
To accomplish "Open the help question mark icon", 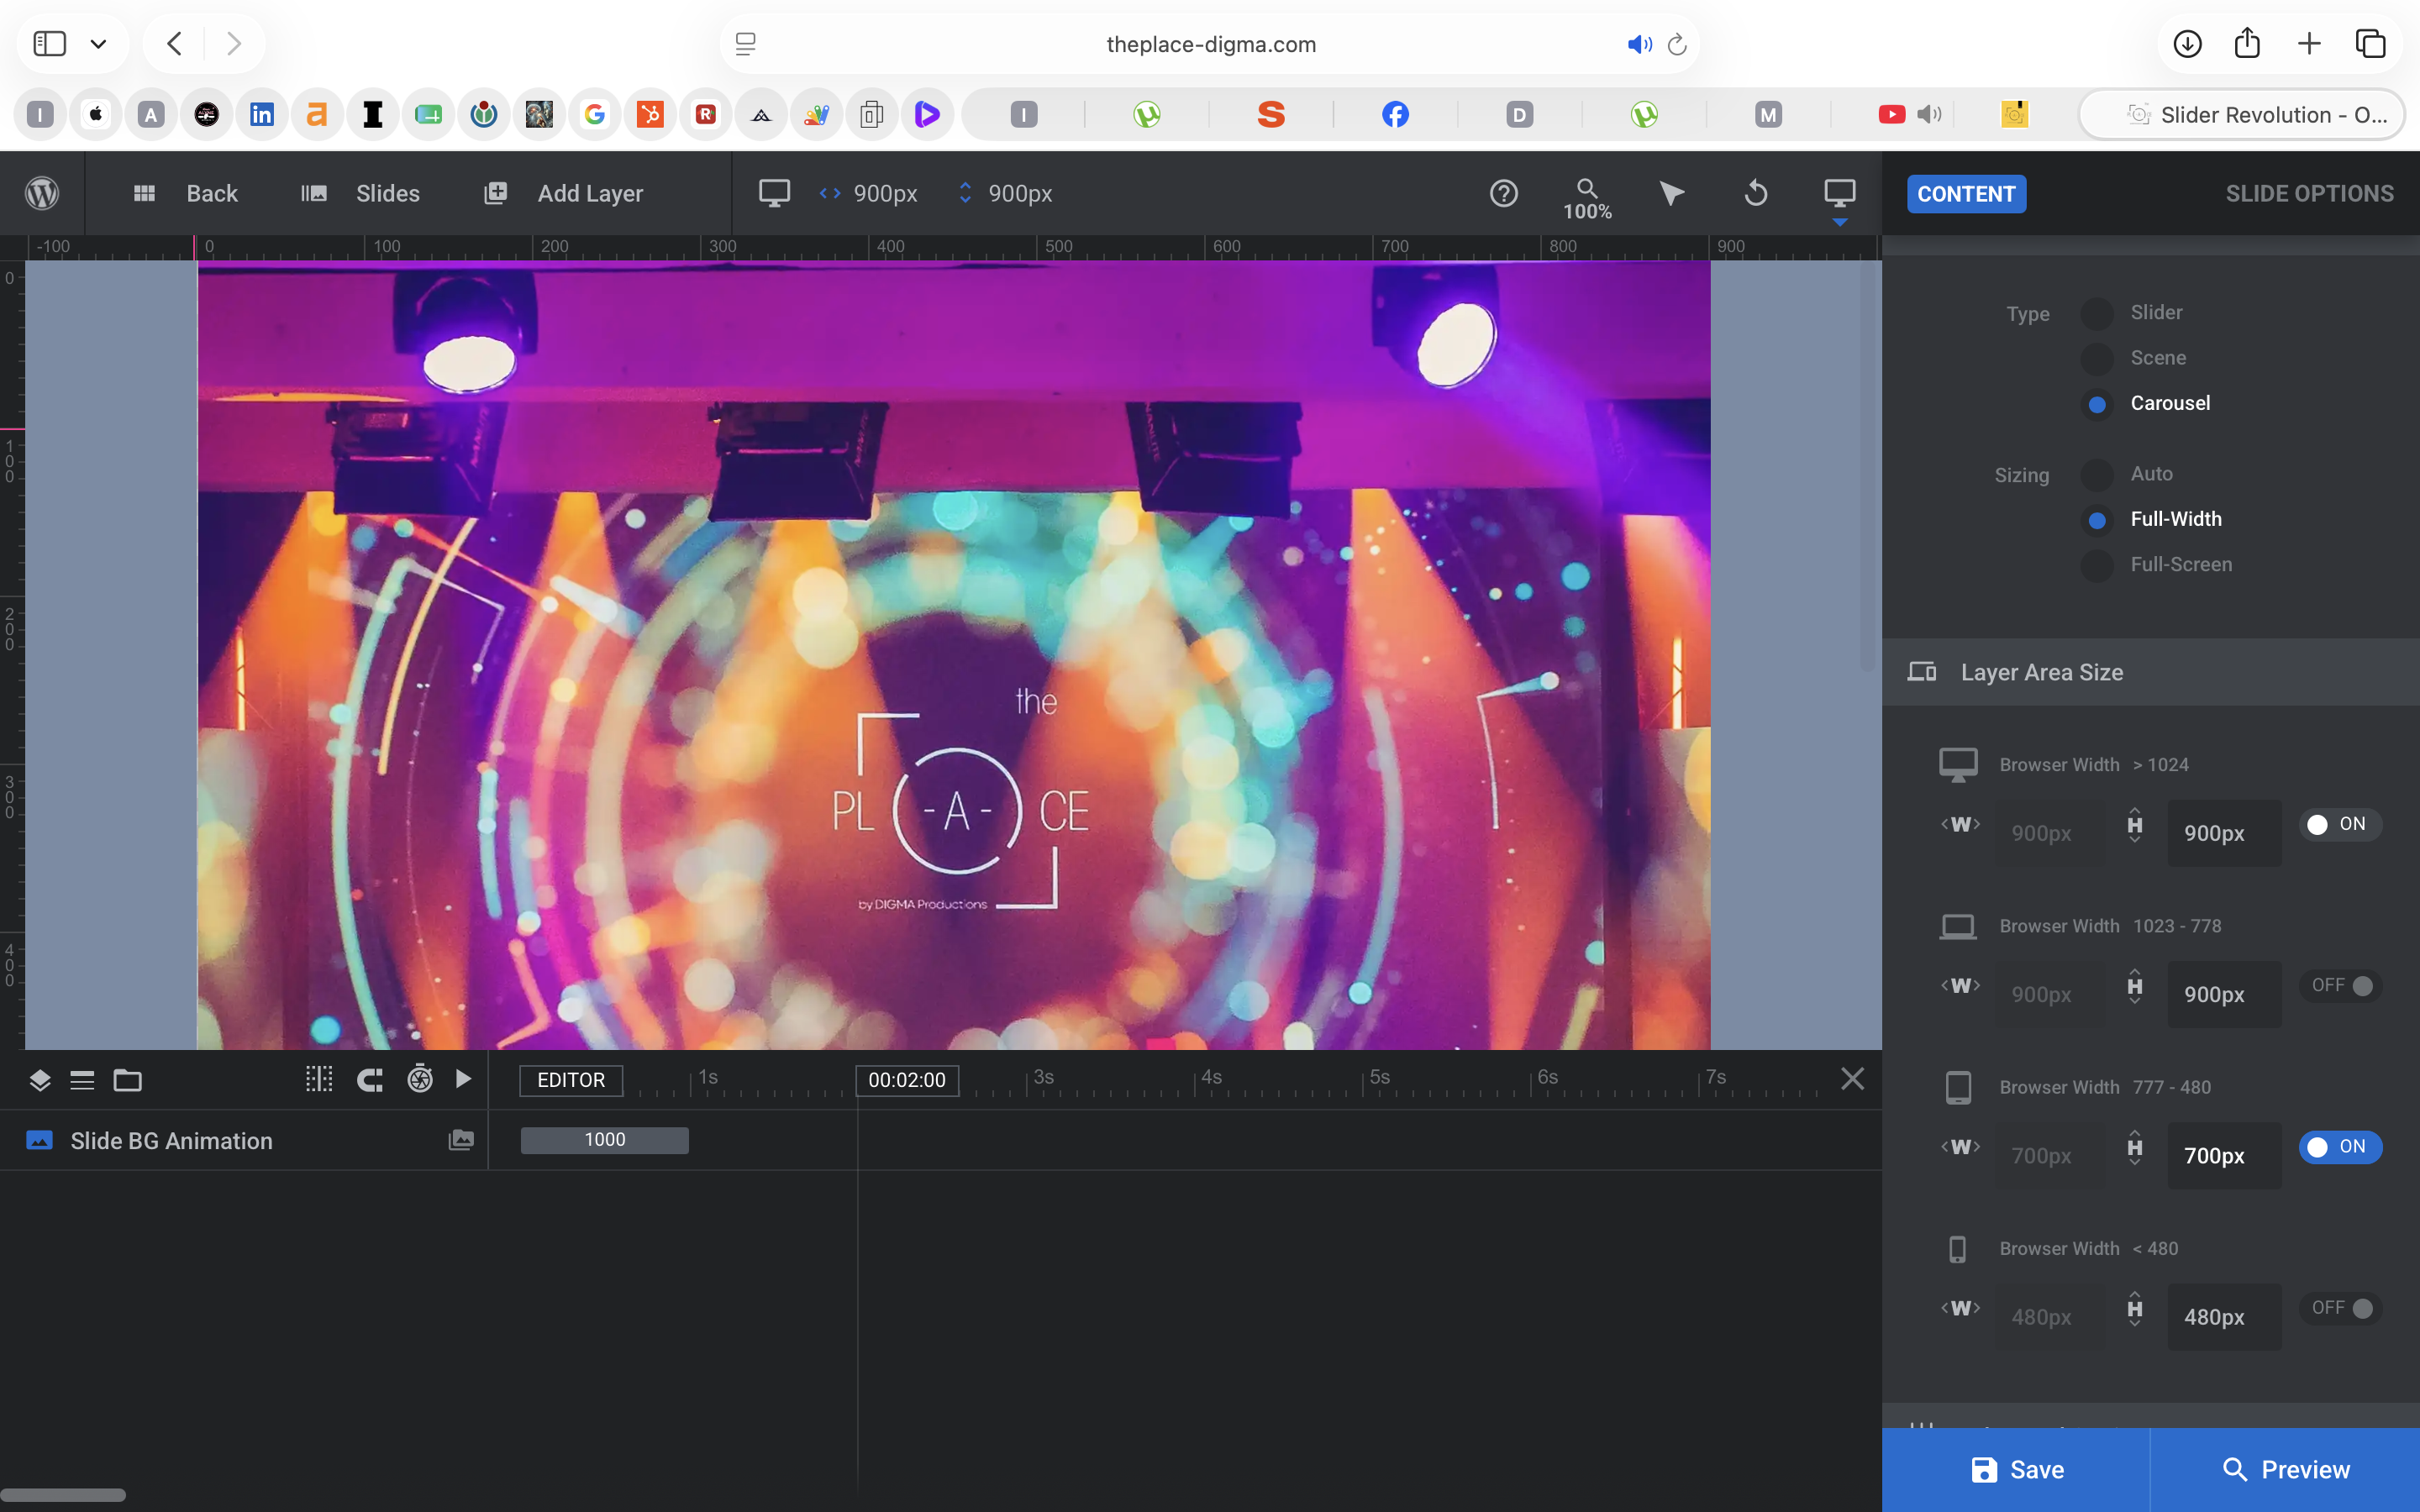I will [1504, 193].
